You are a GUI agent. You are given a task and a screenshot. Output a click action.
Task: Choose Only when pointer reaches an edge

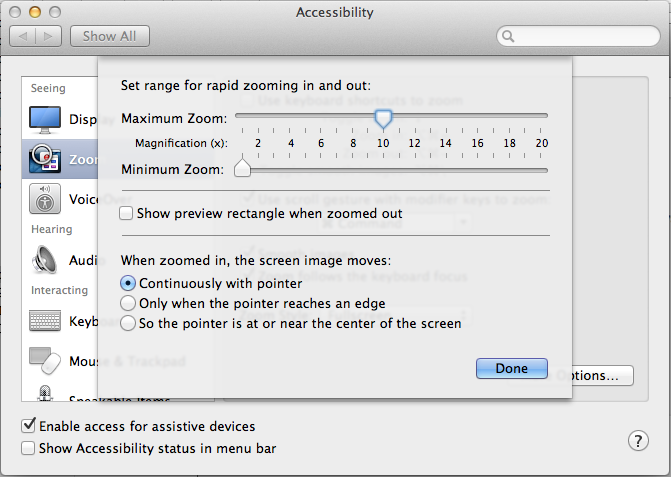(x=127, y=303)
